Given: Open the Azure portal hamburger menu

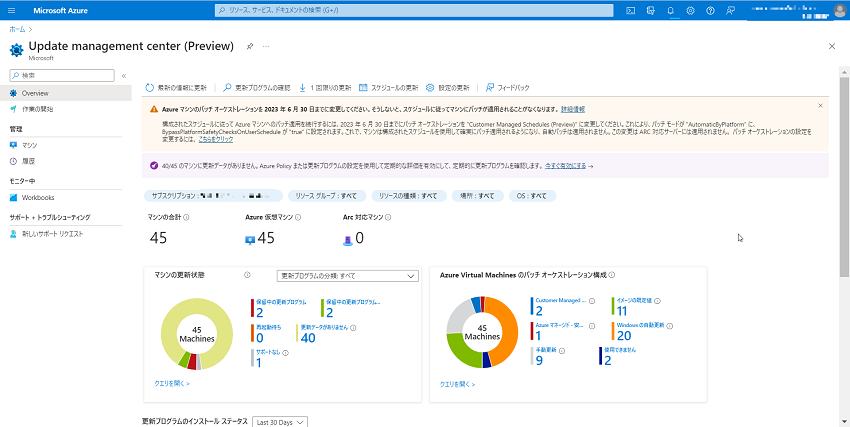Looking at the screenshot, I should pos(12,10).
